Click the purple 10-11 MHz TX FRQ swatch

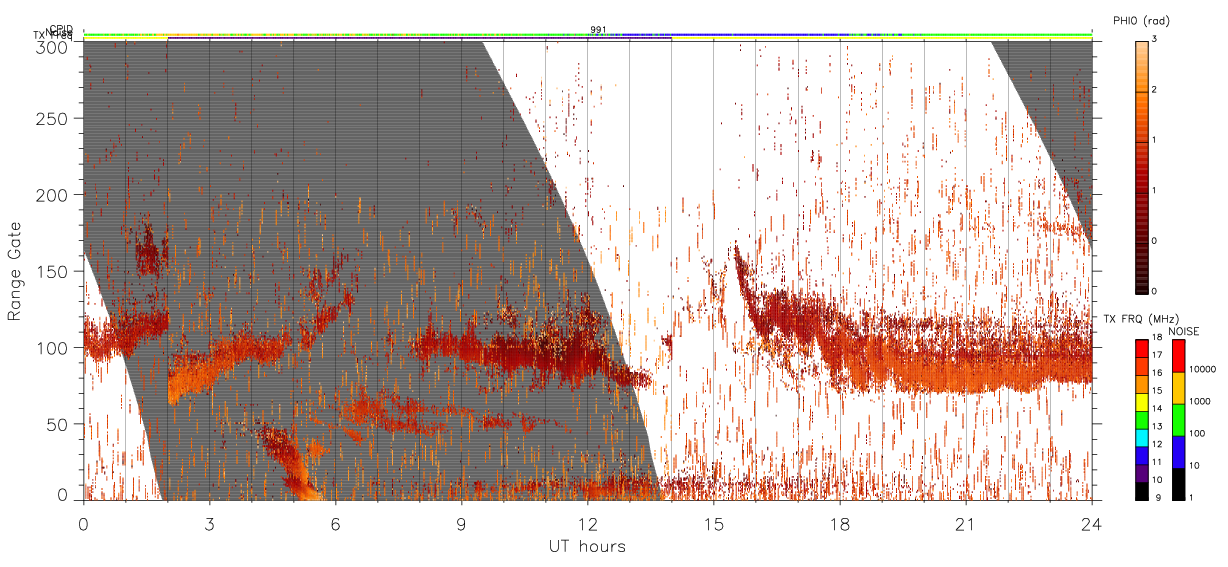[1141, 473]
